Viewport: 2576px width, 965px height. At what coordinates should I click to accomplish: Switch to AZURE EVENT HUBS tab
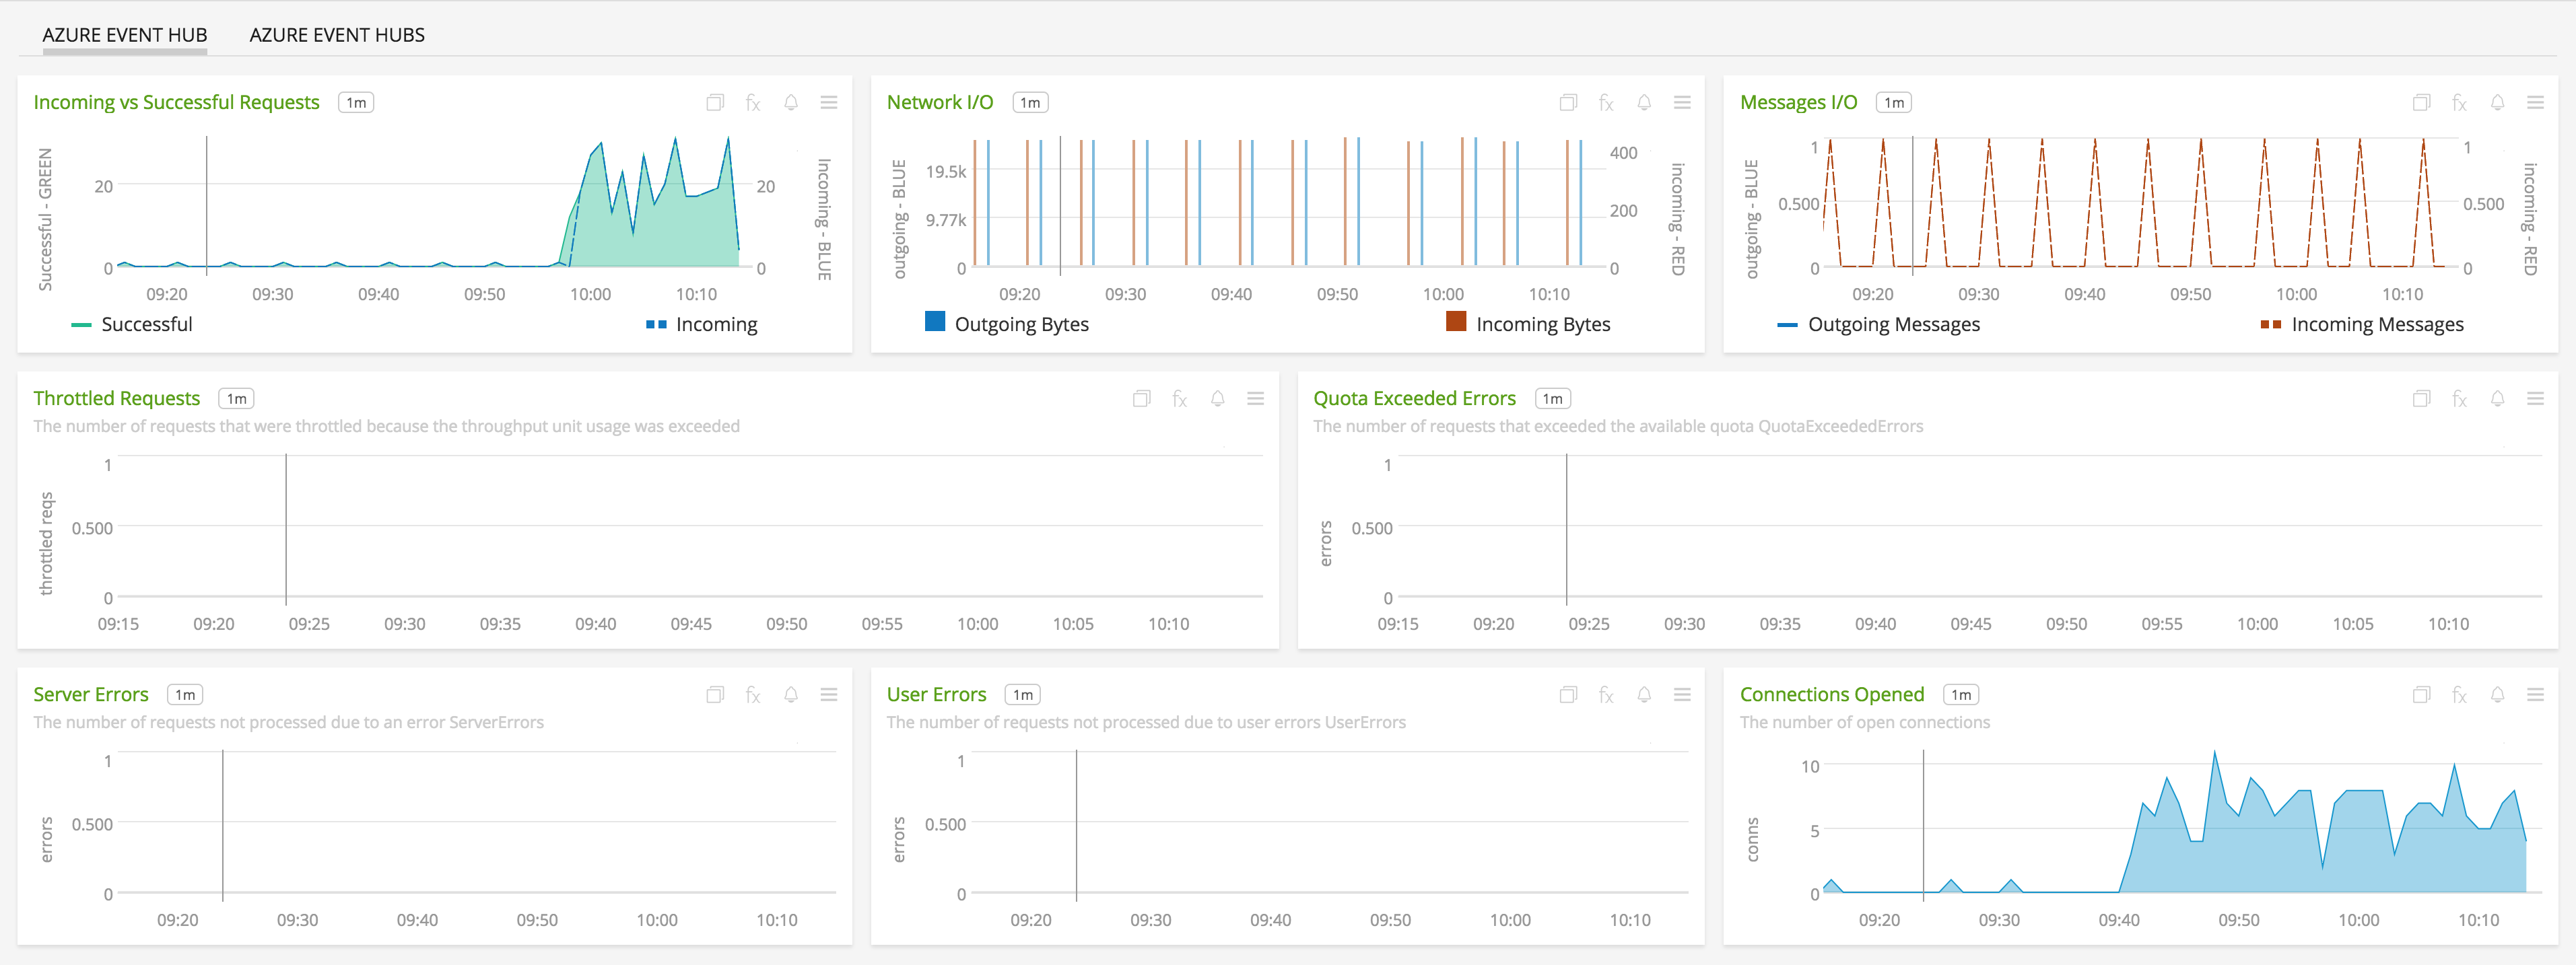337,35
